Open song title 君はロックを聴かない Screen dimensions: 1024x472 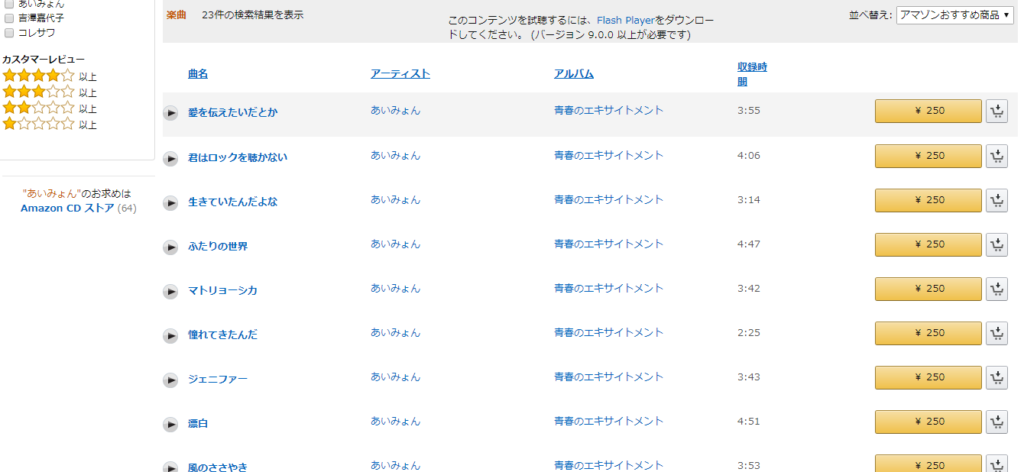238,157
